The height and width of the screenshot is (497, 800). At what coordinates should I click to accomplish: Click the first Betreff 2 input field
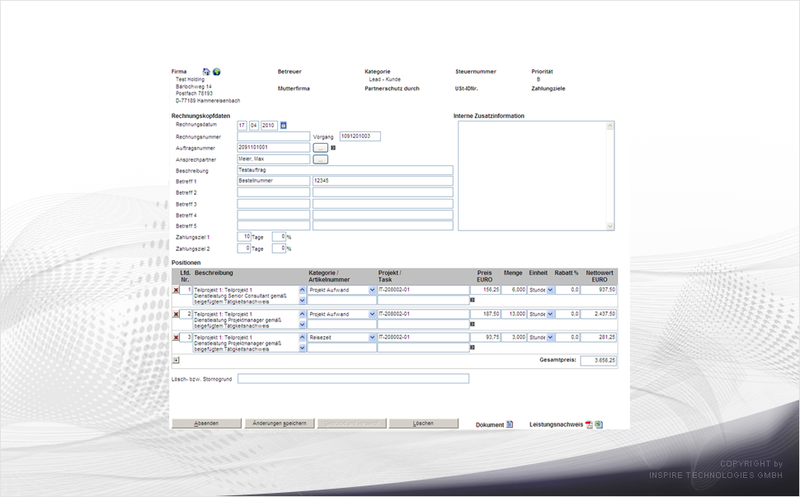point(273,192)
